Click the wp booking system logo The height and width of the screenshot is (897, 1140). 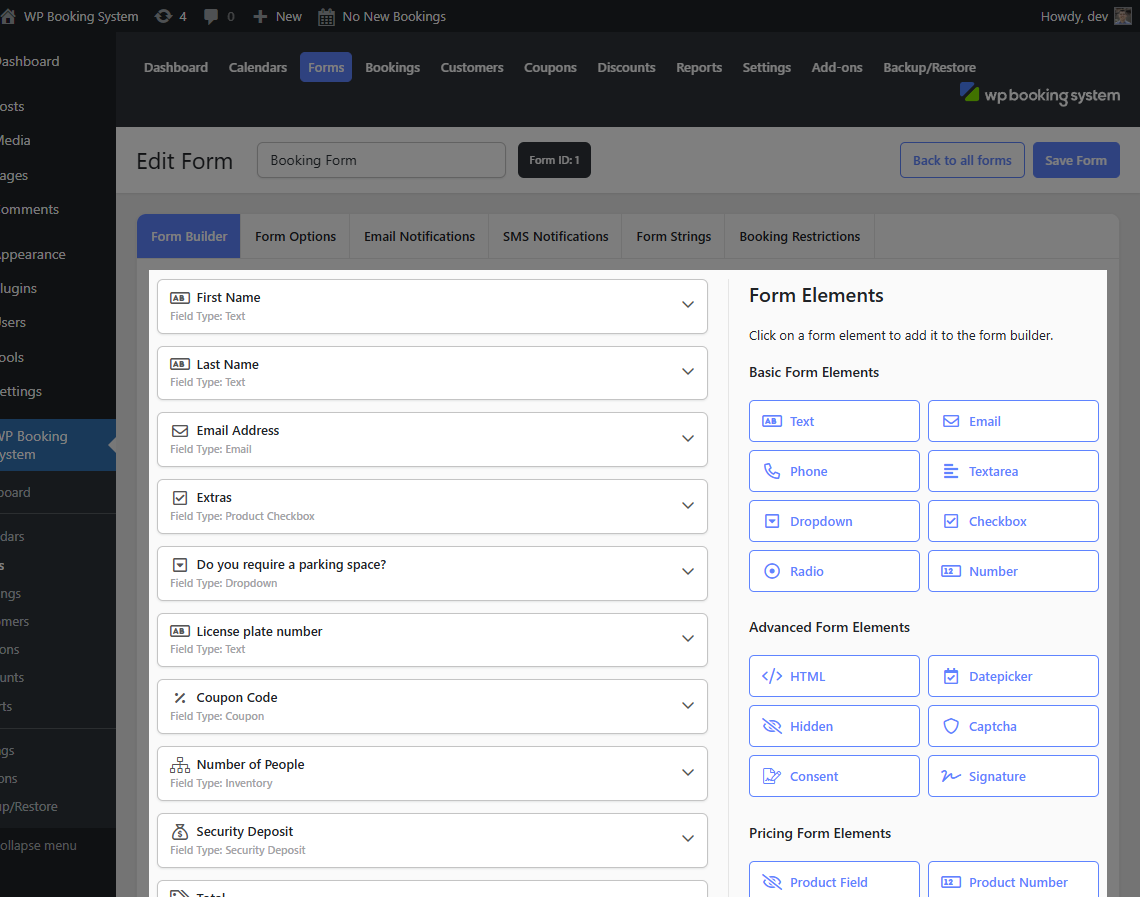(1040, 94)
